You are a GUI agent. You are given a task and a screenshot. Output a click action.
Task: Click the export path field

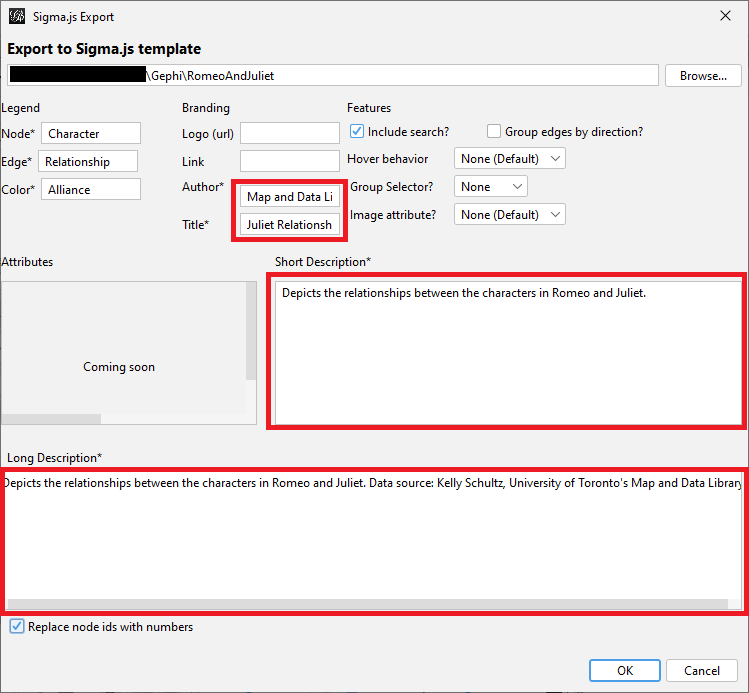333,75
